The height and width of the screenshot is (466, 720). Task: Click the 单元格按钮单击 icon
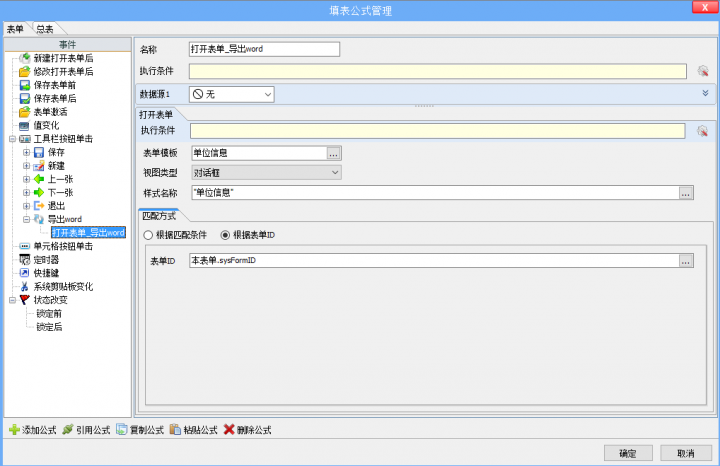(x=24, y=247)
